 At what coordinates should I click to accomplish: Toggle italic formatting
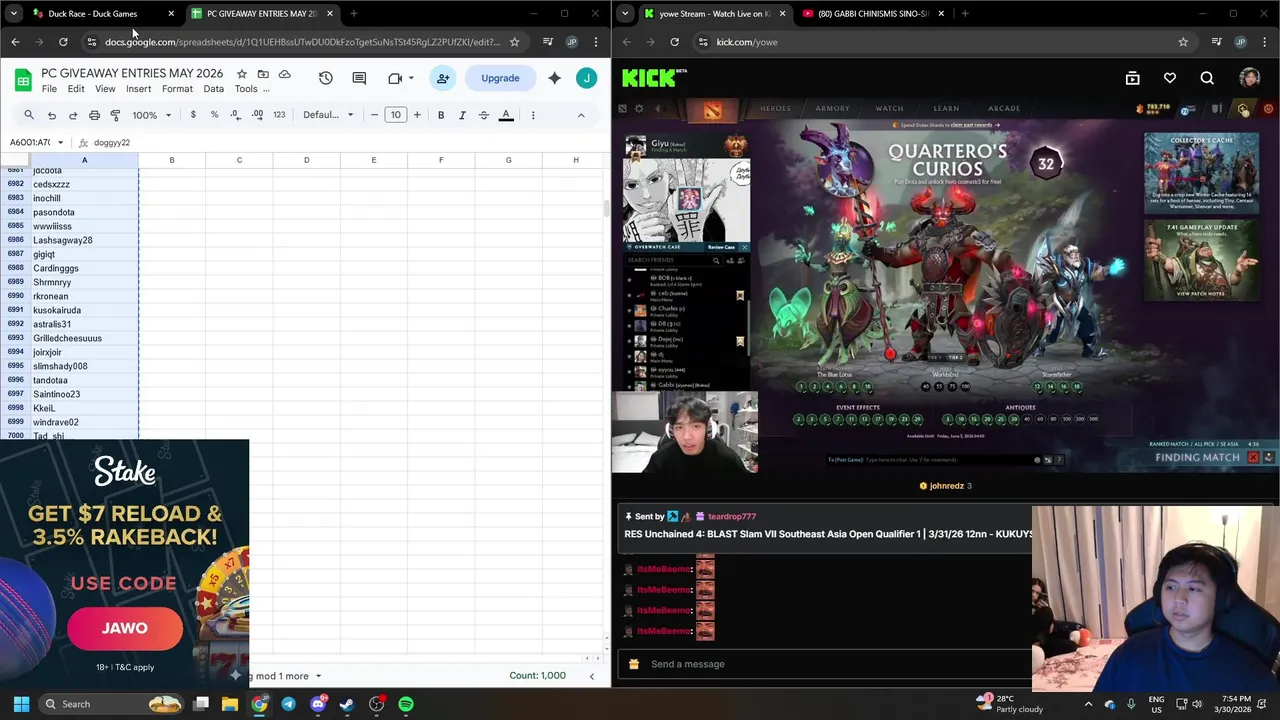click(x=462, y=115)
